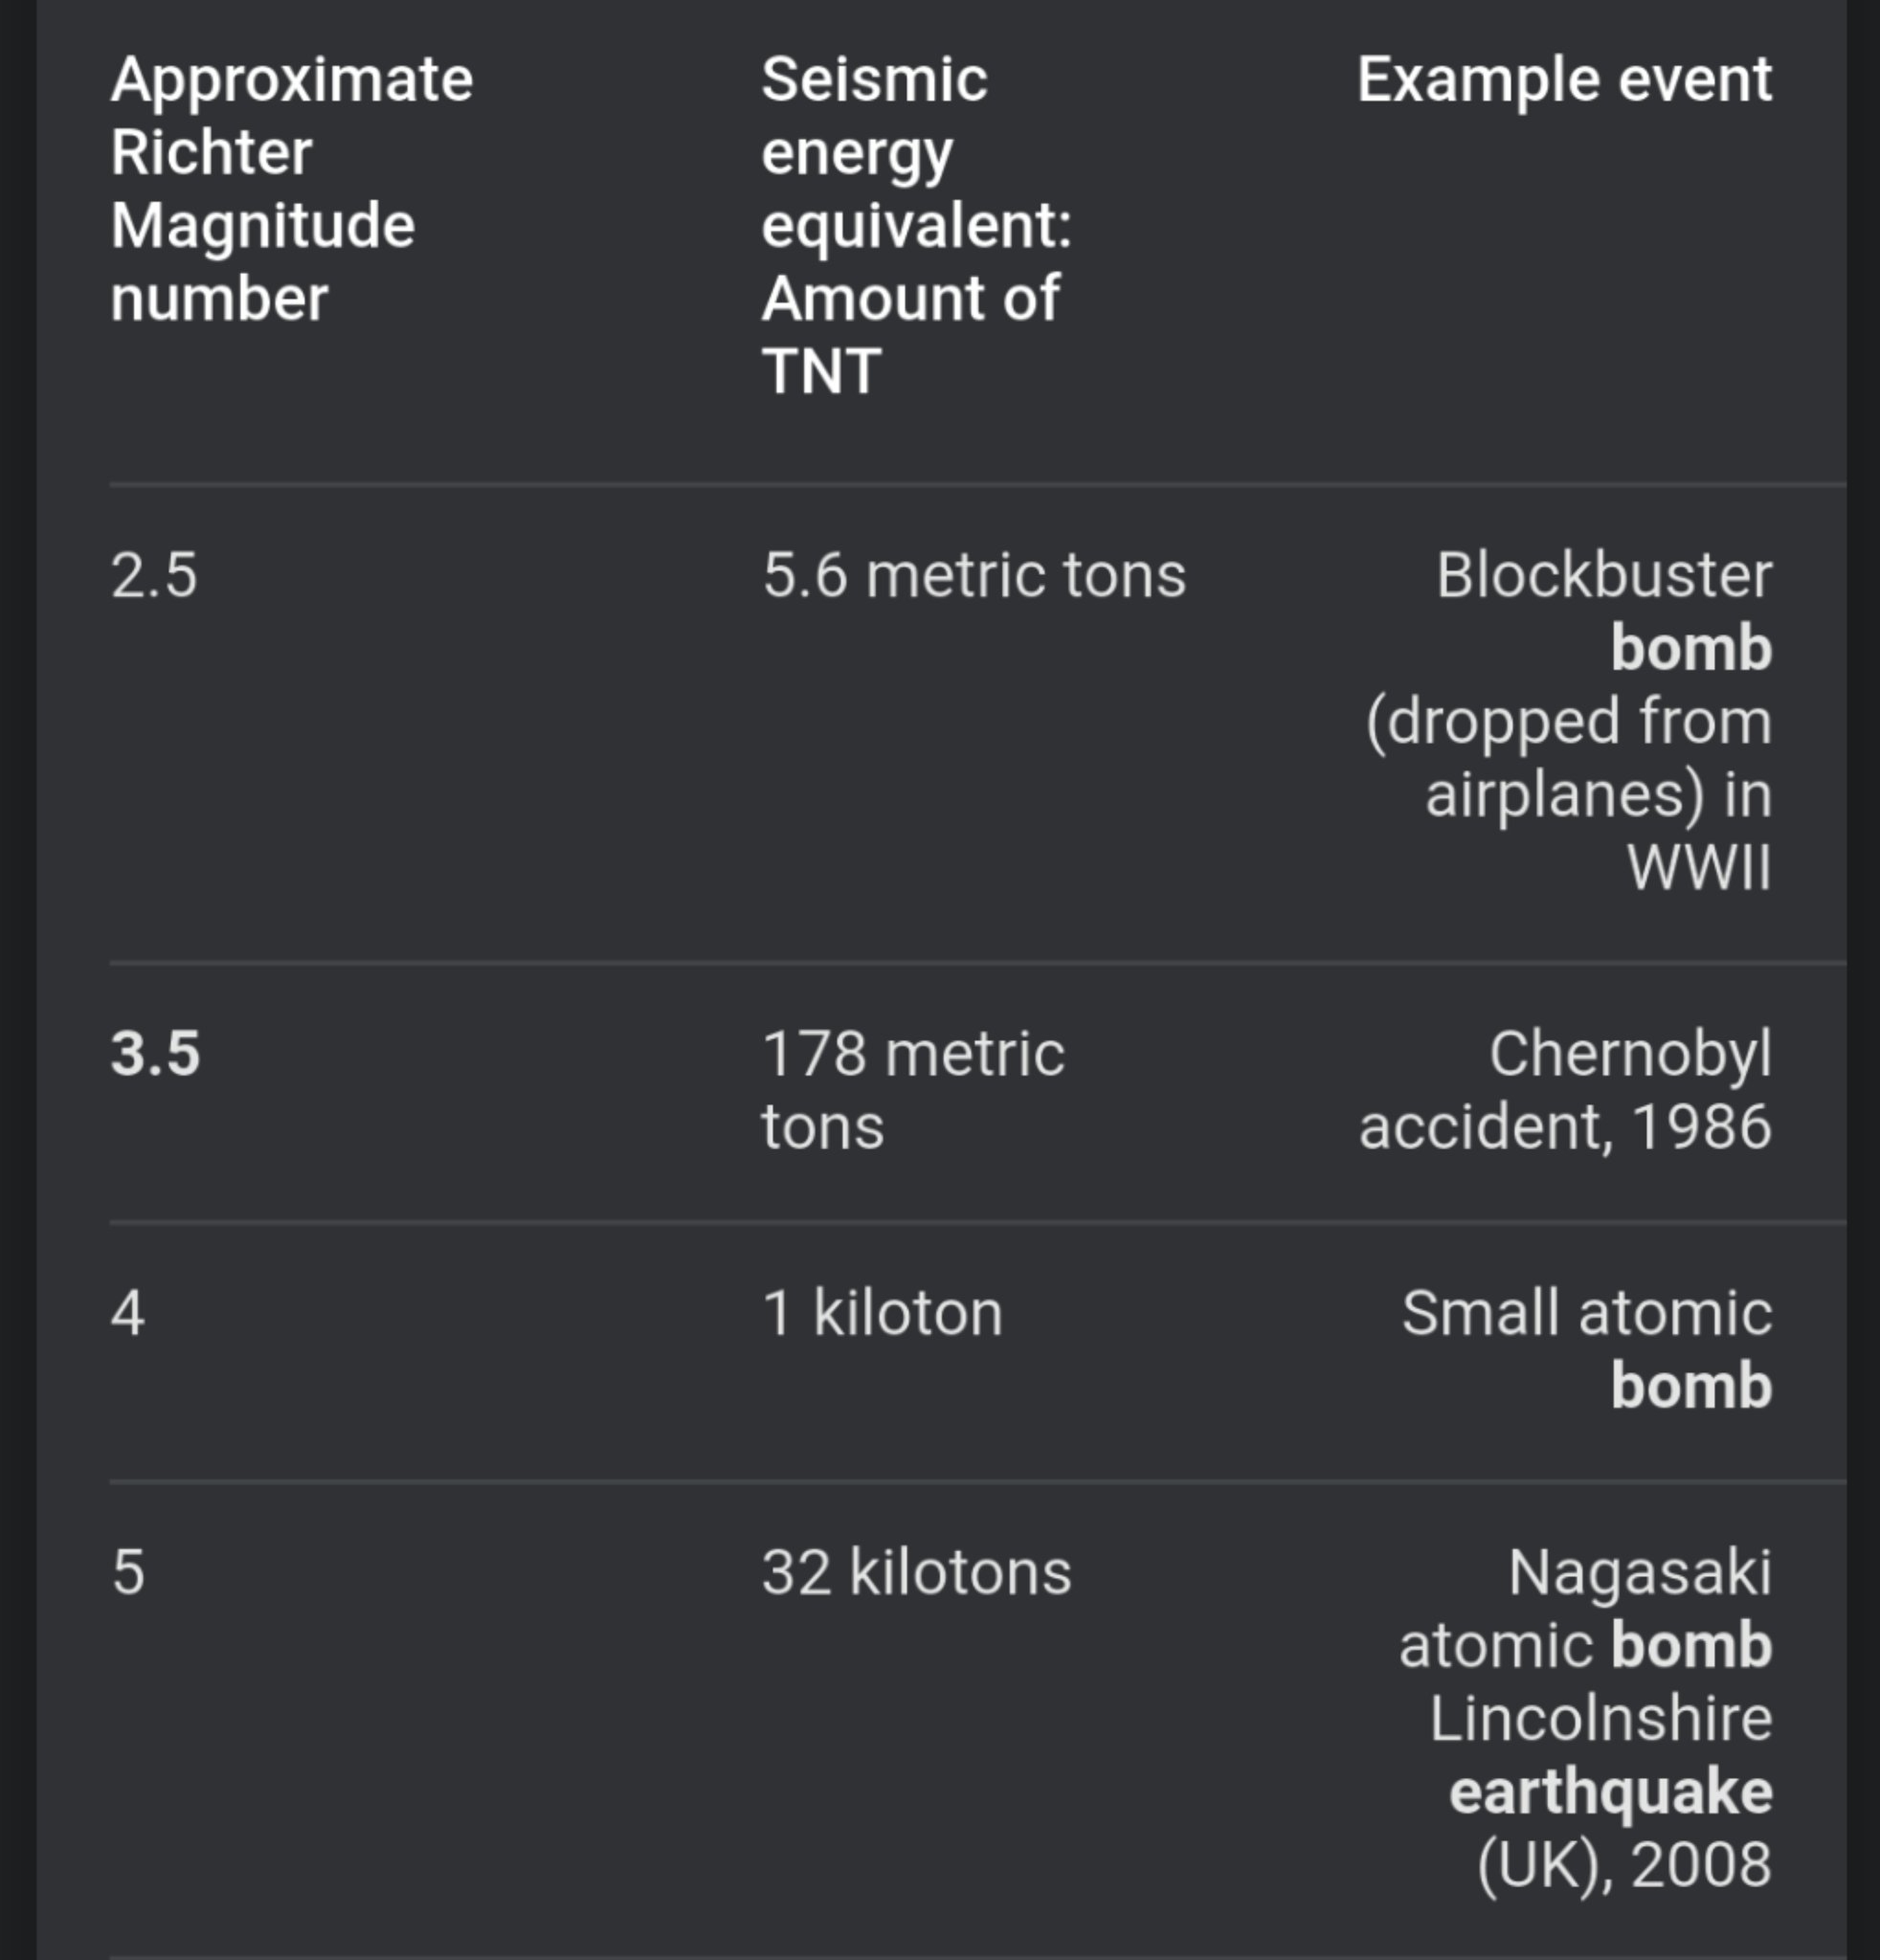Viewport: 1880px width, 1960px height.
Task: Click the 'TNT' word in header
Action: pos(821,372)
